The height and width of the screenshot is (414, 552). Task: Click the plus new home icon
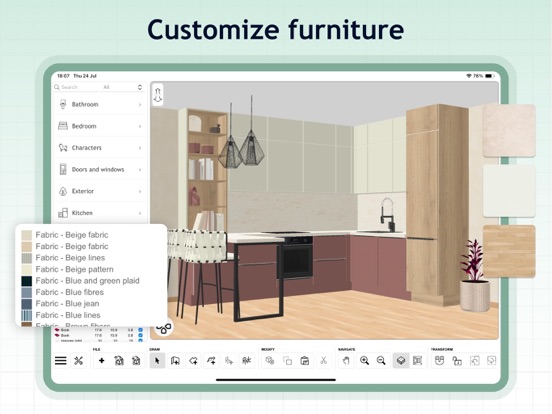coord(101,360)
